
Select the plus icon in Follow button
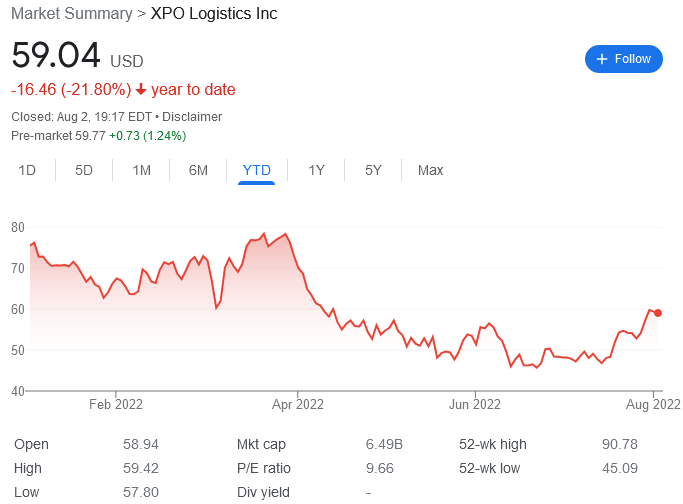click(x=602, y=59)
